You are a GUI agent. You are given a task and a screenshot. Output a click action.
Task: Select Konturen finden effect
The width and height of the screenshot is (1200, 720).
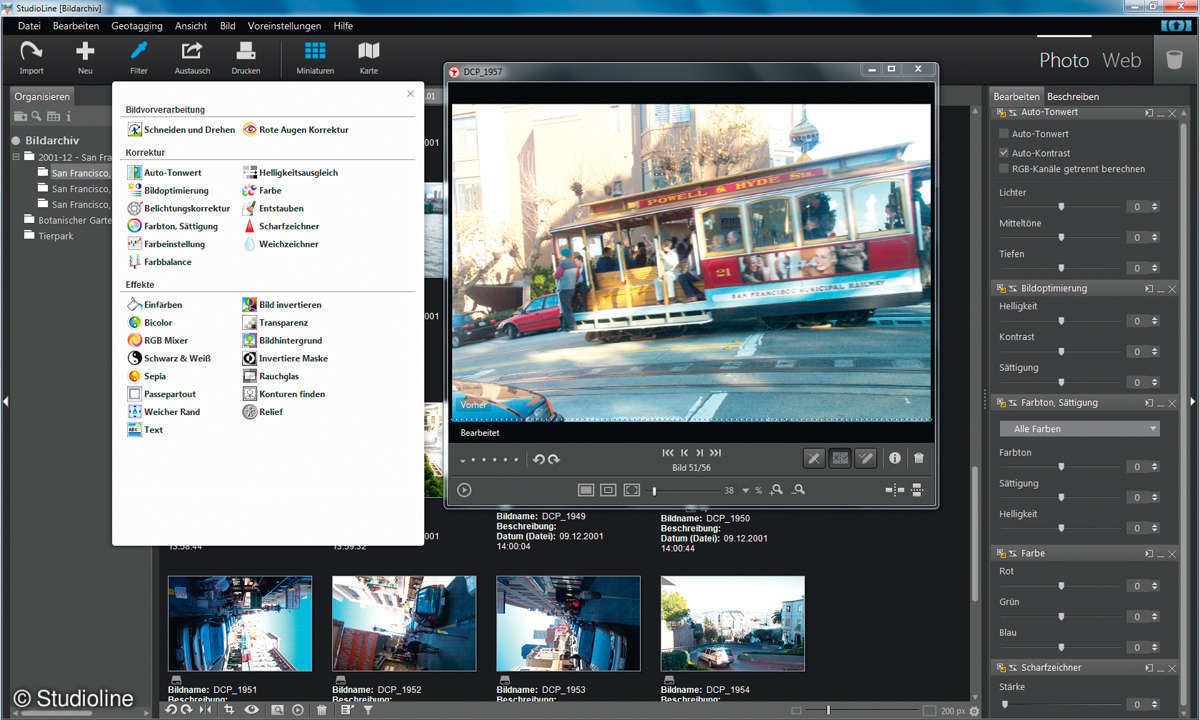coord(284,394)
